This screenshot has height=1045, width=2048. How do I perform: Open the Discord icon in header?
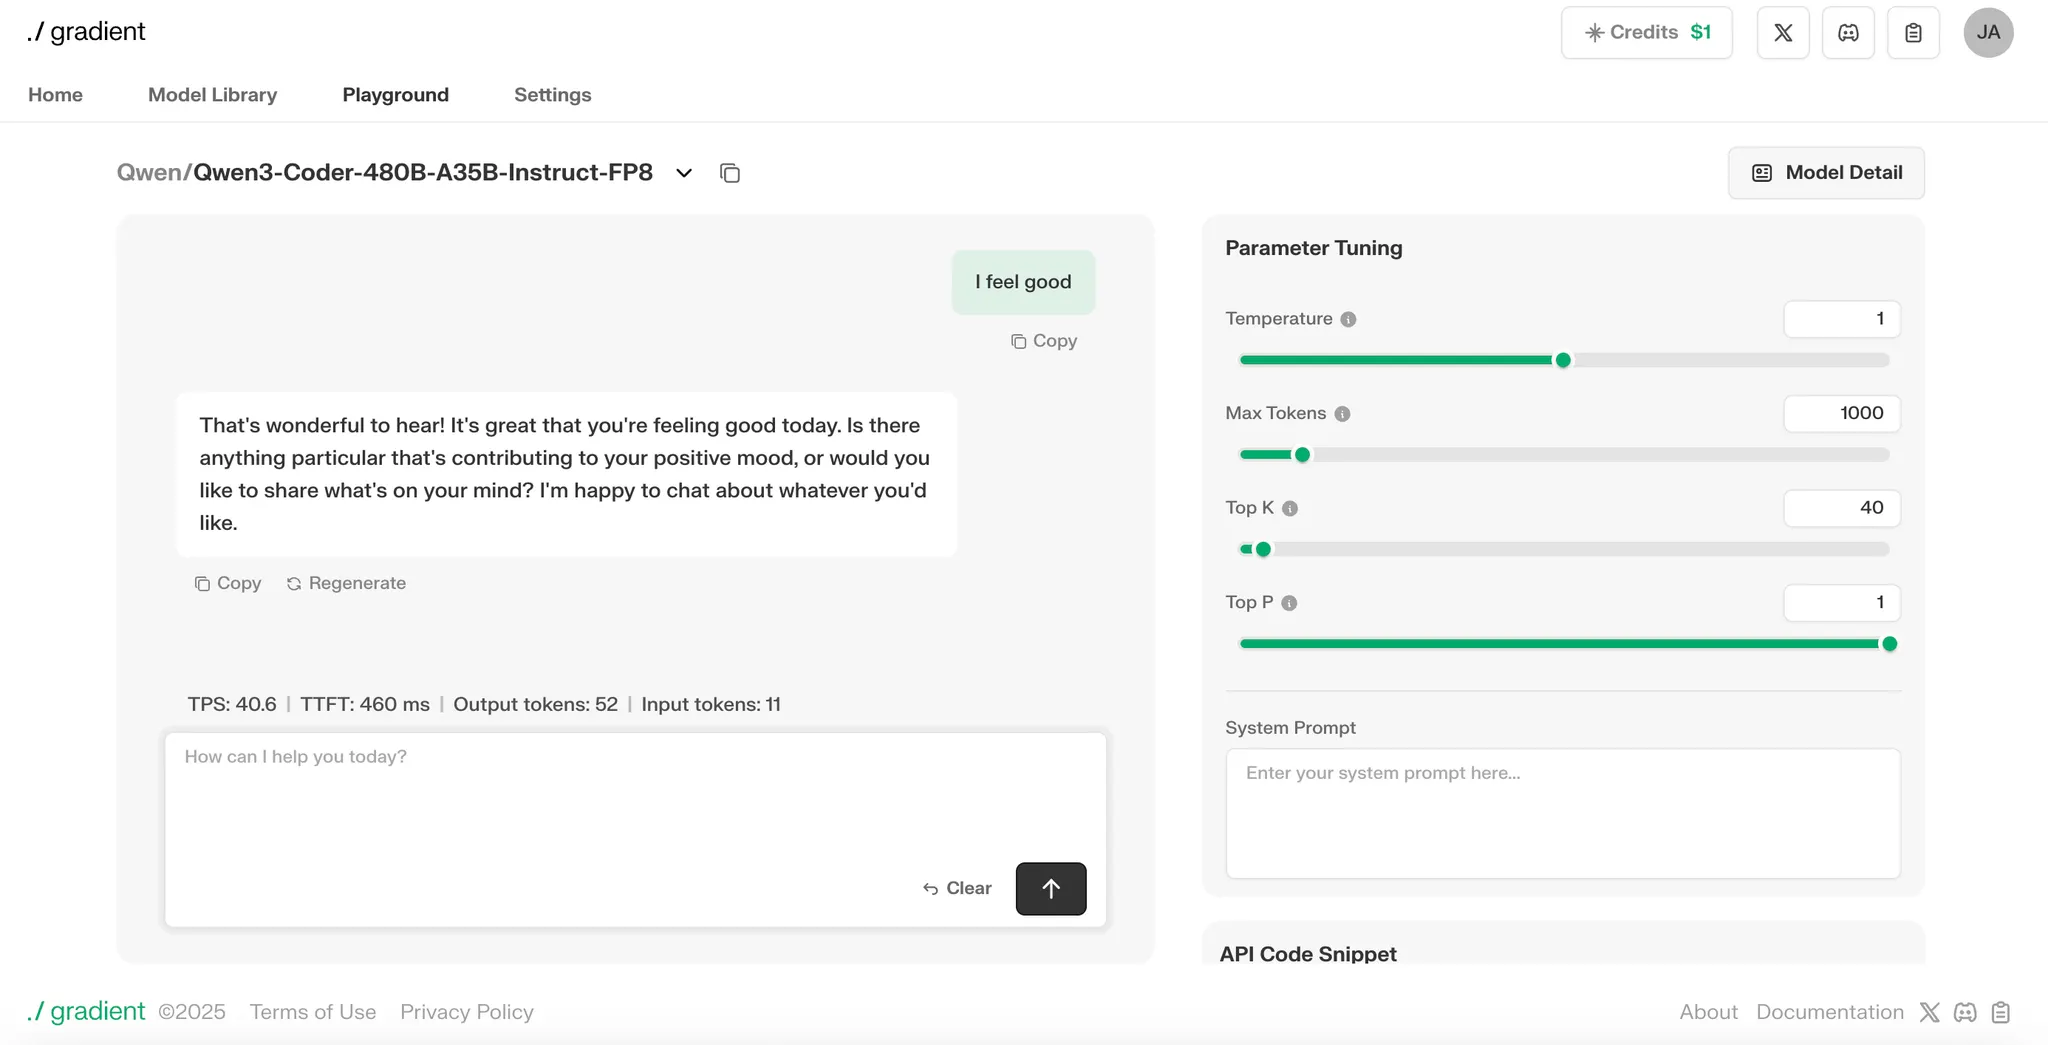point(1848,33)
